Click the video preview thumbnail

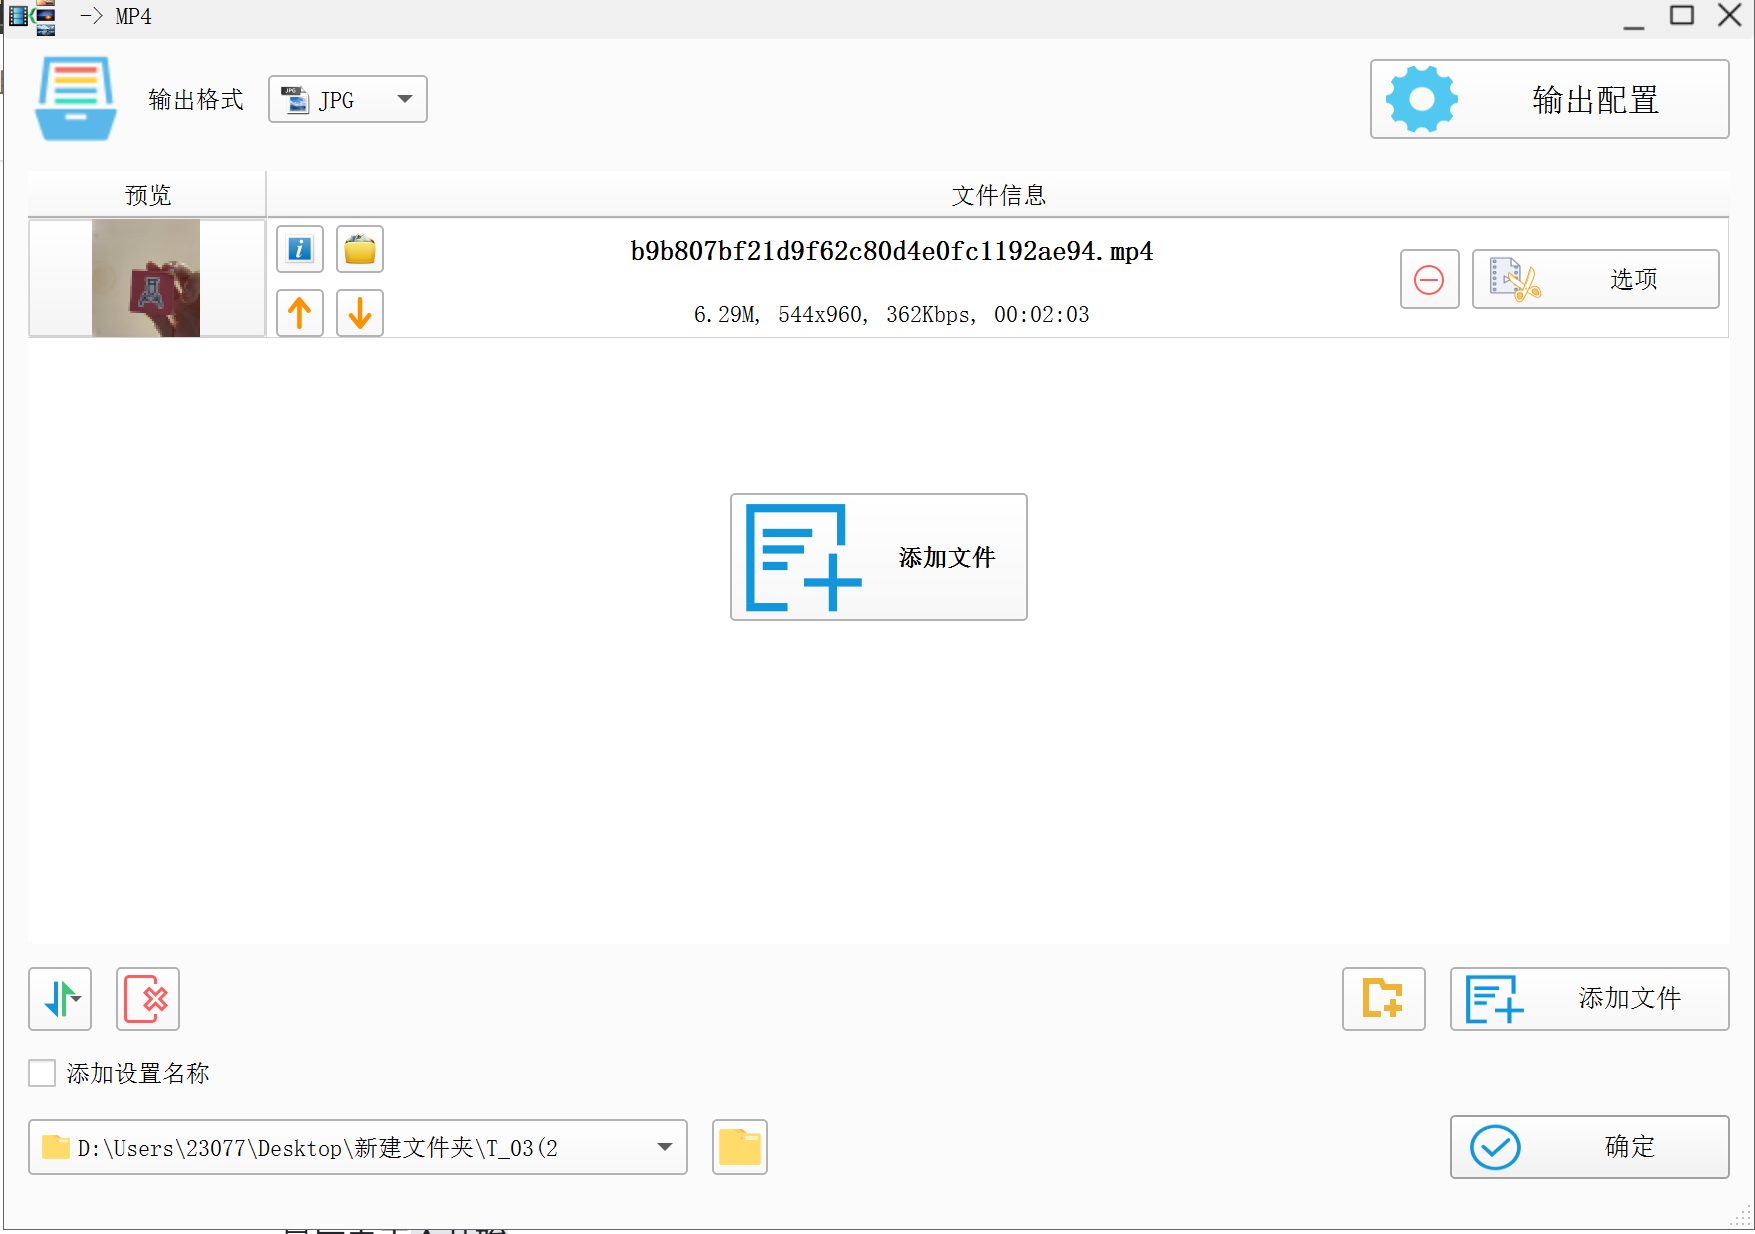pos(146,278)
